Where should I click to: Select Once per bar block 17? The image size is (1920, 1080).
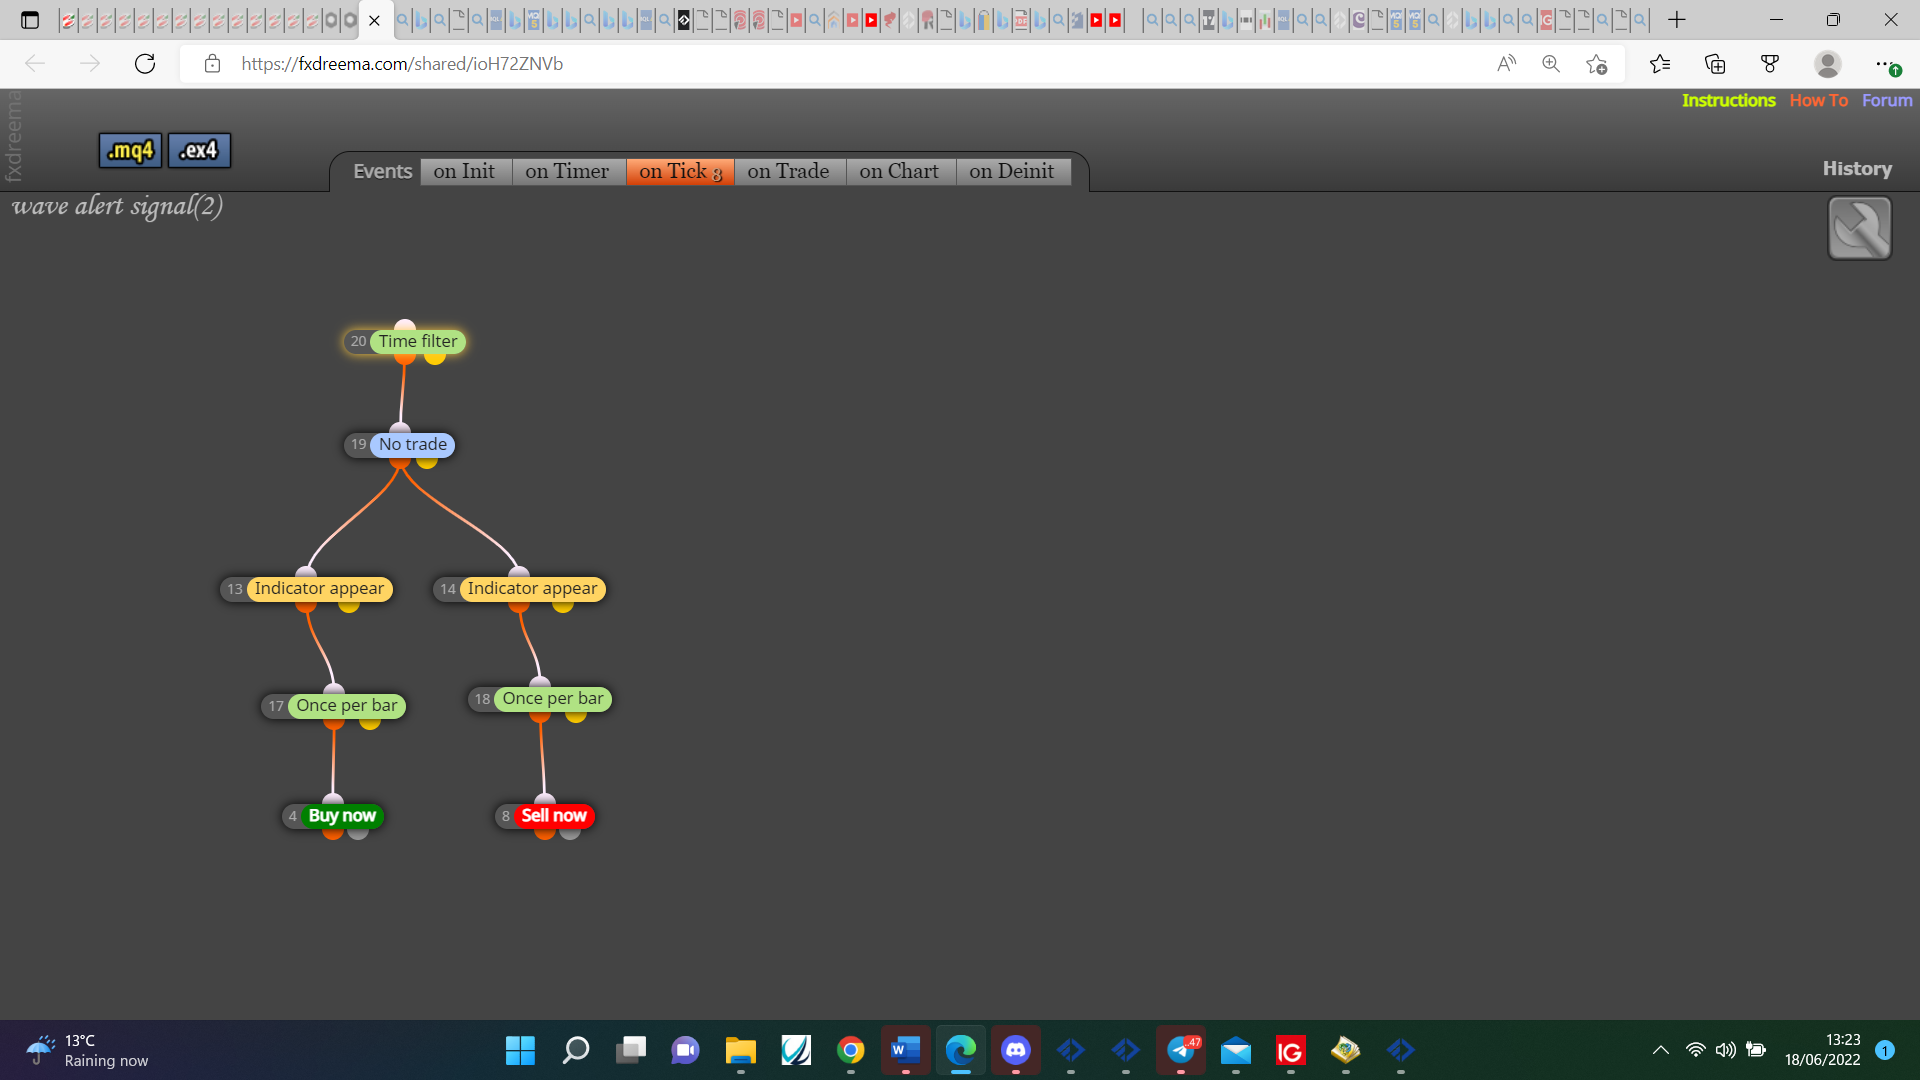click(334, 706)
